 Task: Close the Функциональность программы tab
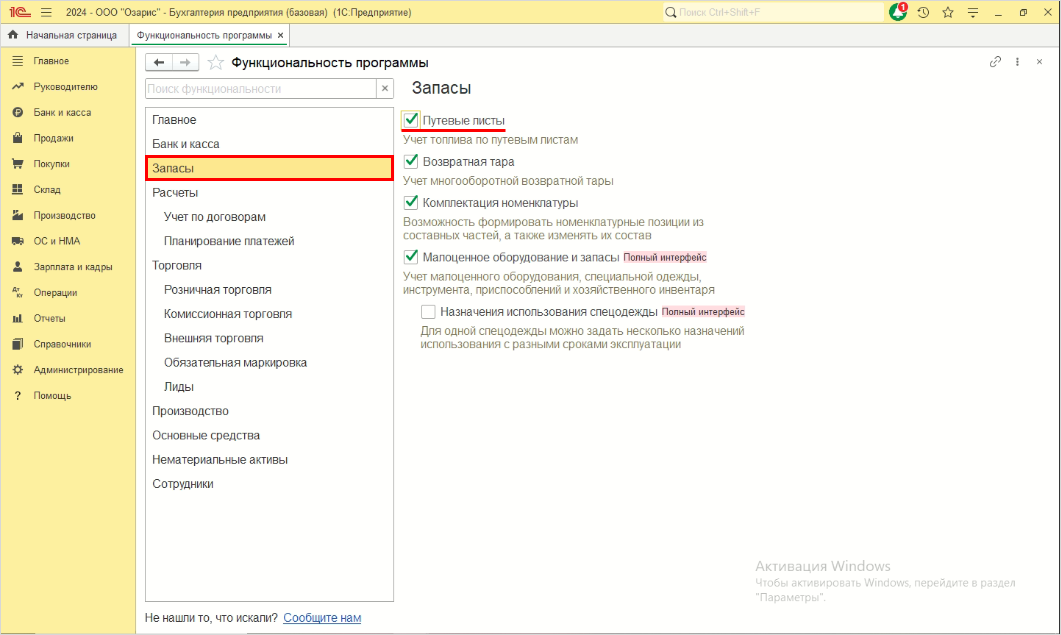pos(281,35)
